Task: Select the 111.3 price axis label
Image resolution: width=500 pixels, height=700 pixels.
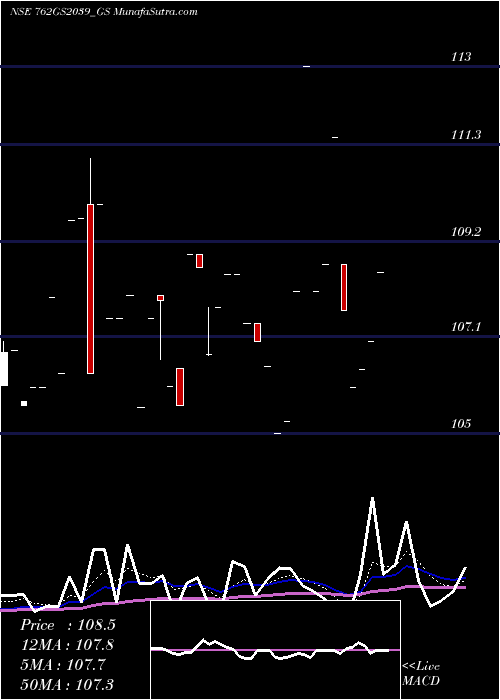Action: pos(466,134)
